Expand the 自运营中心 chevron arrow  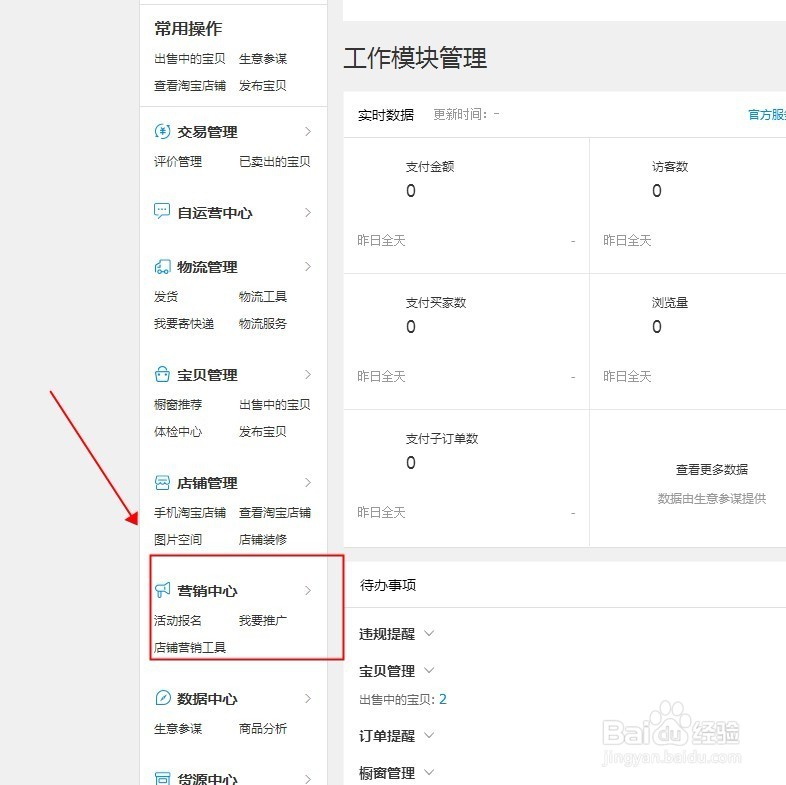pyautogui.click(x=308, y=213)
